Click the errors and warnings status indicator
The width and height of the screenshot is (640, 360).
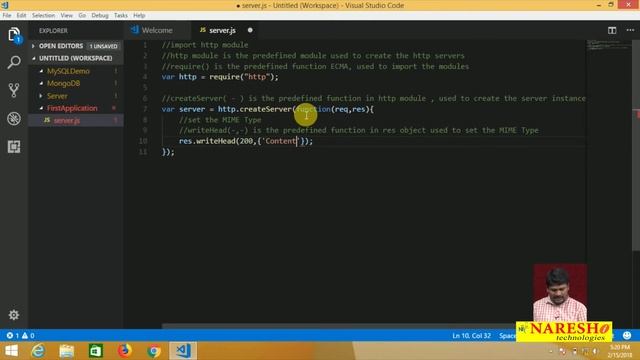pos(20,336)
